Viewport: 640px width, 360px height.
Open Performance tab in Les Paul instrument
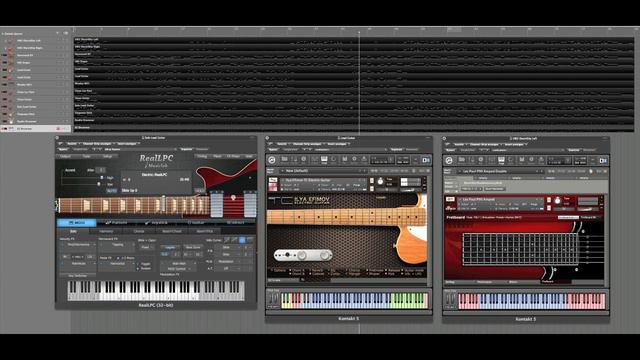click(x=484, y=282)
